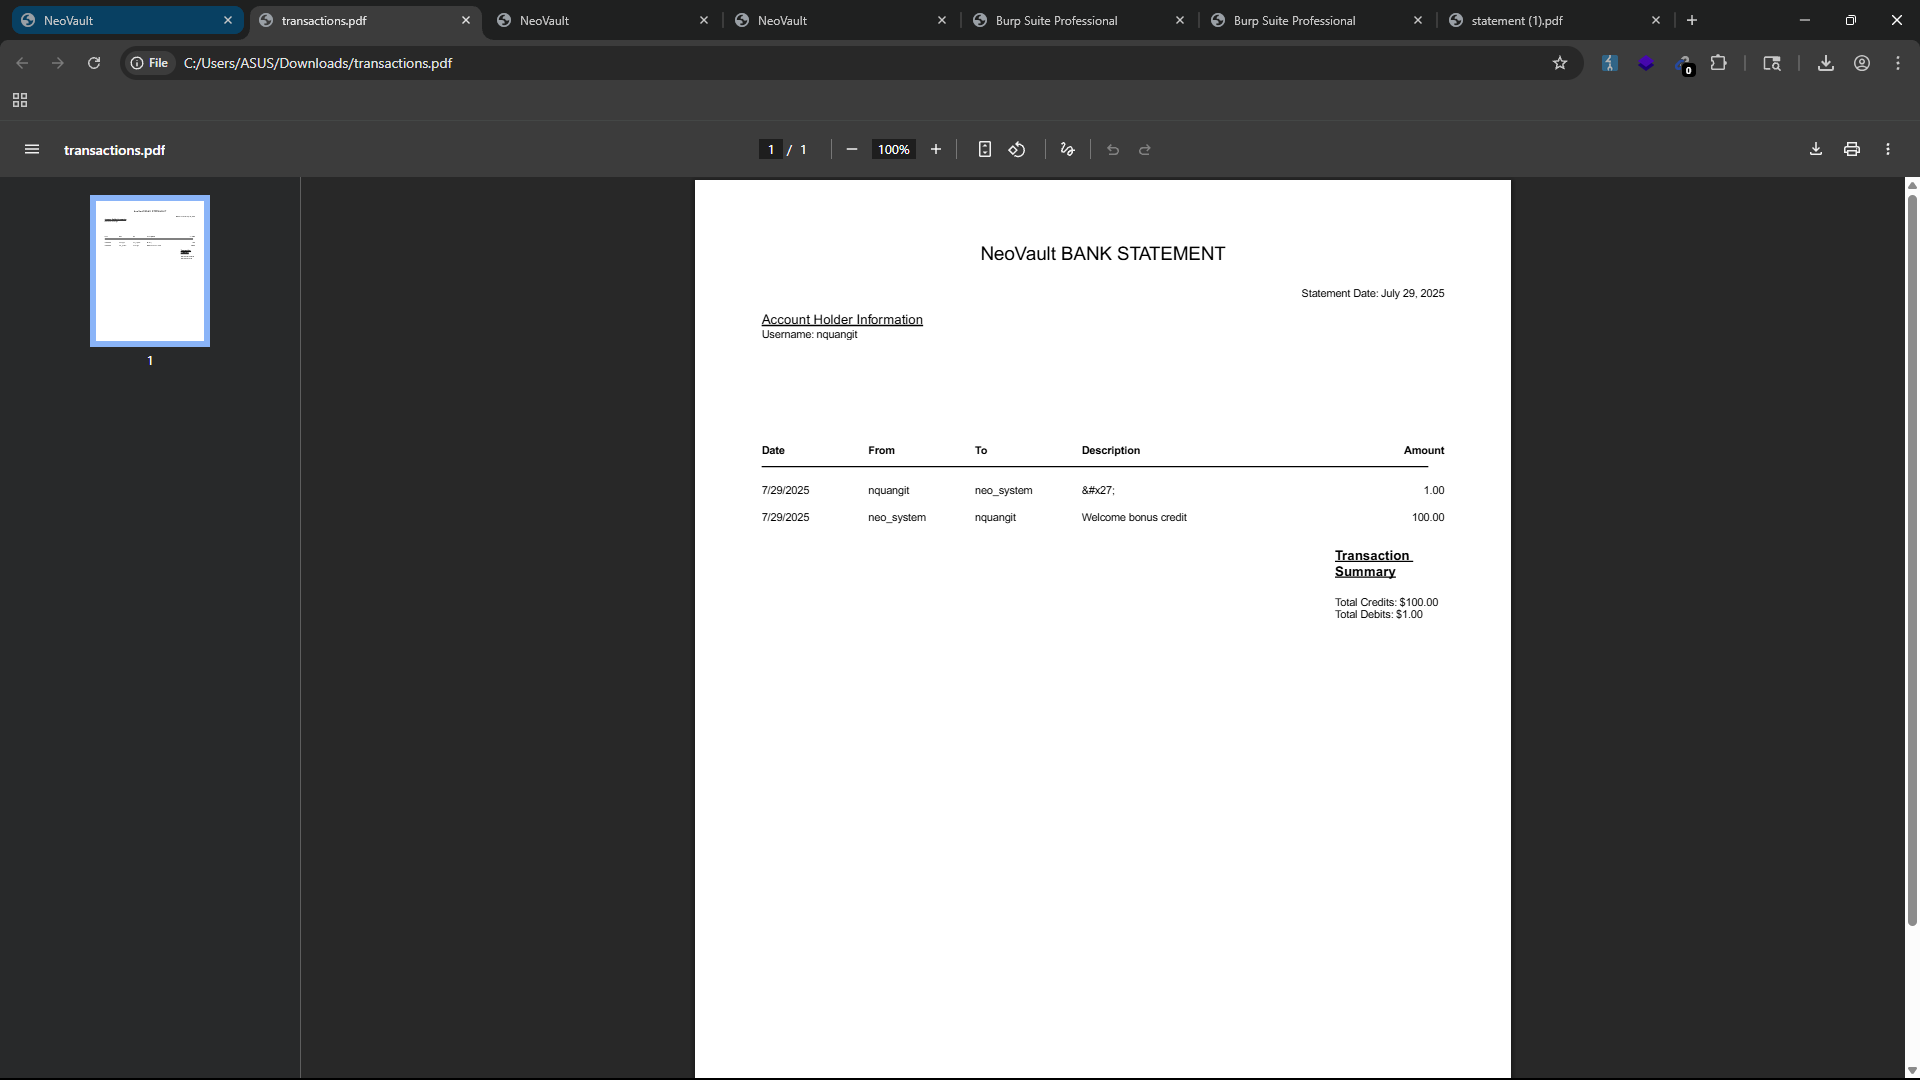Print the transactions PDF
Screen dimensions: 1920x1080
click(x=1852, y=150)
